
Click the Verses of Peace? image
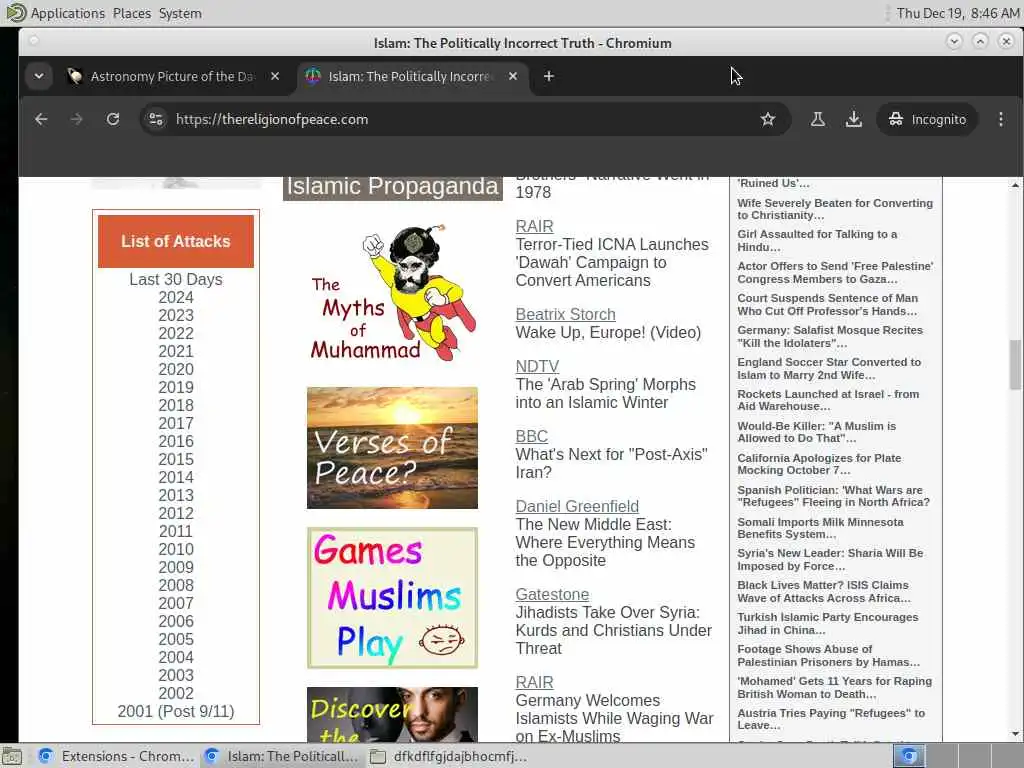tap(392, 448)
